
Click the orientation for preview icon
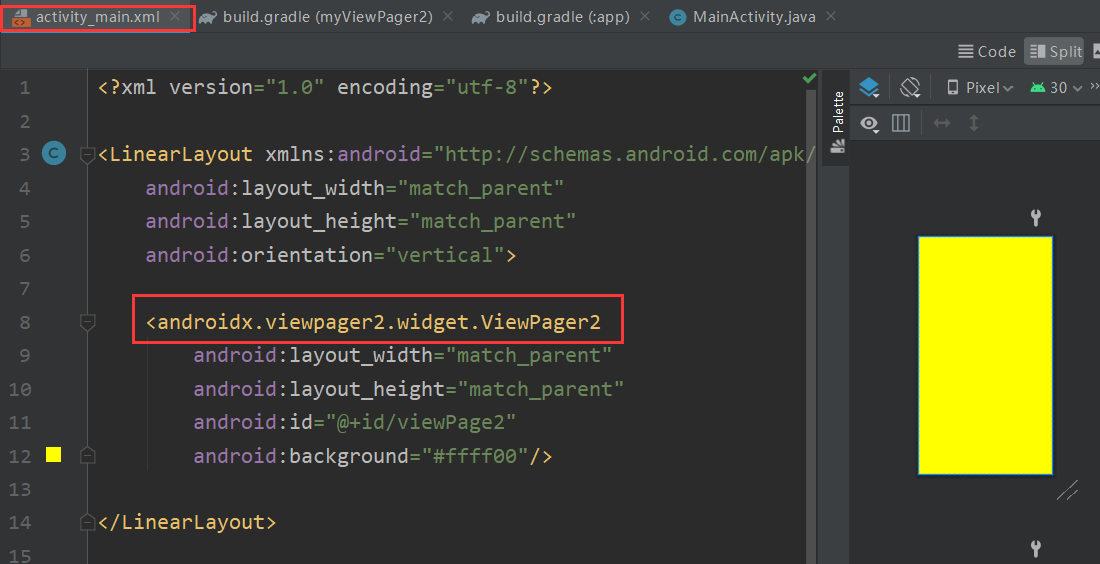(x=910, y=88)
